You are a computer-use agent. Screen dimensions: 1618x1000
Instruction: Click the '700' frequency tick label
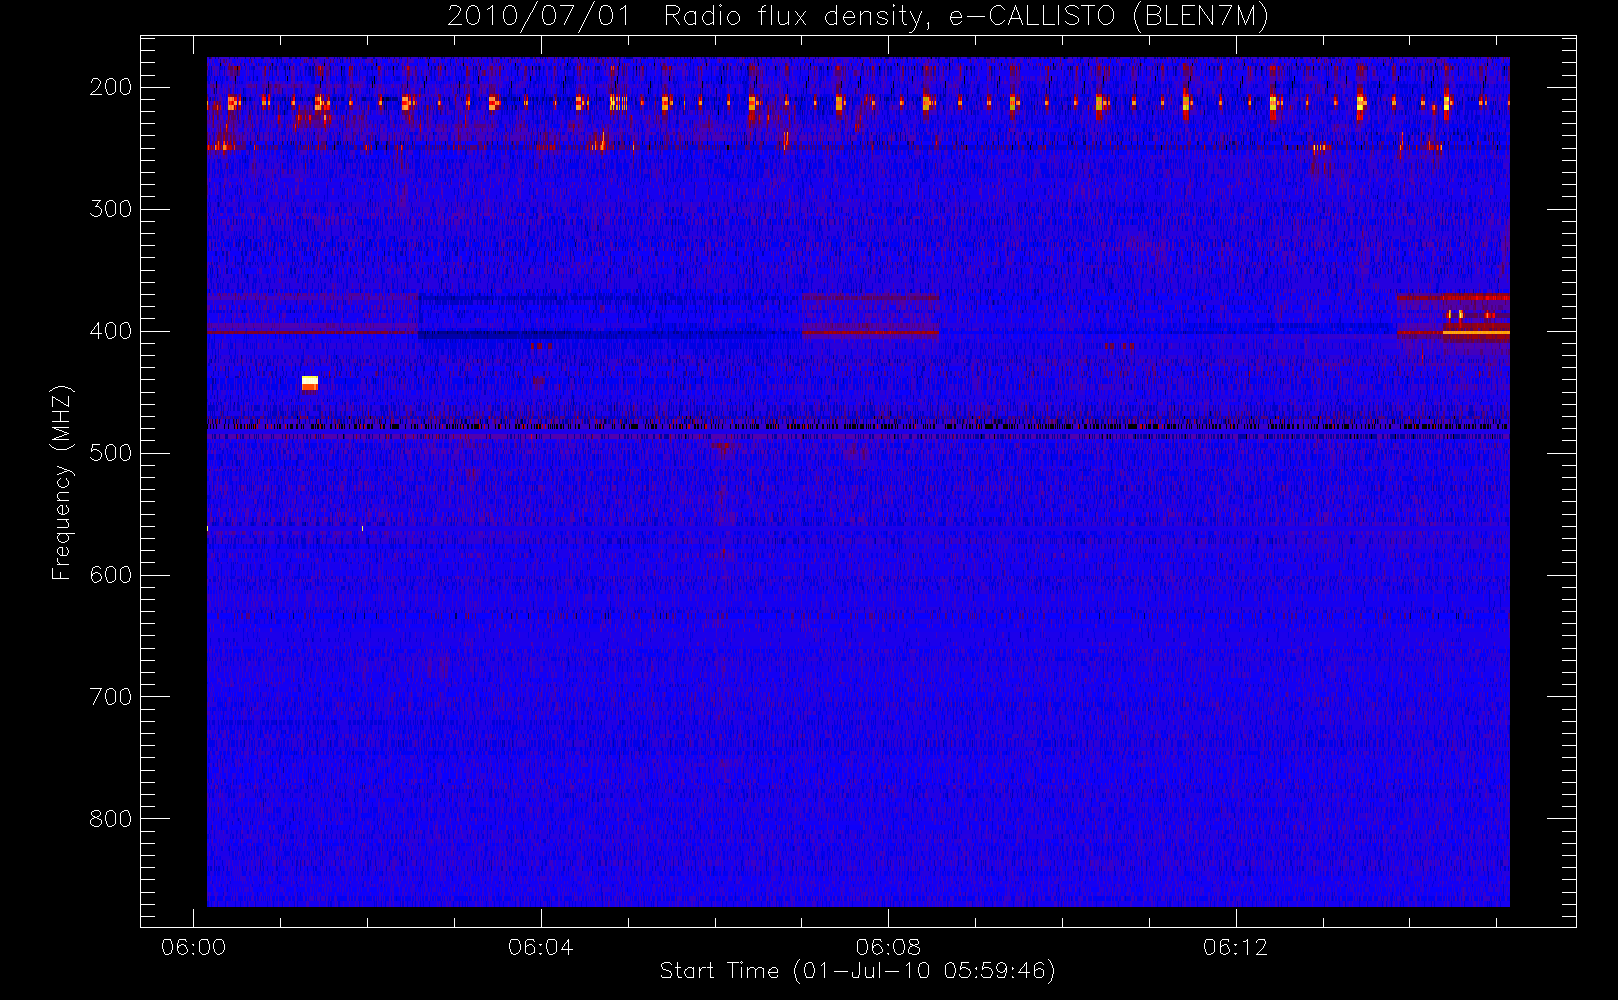[110, 697]
